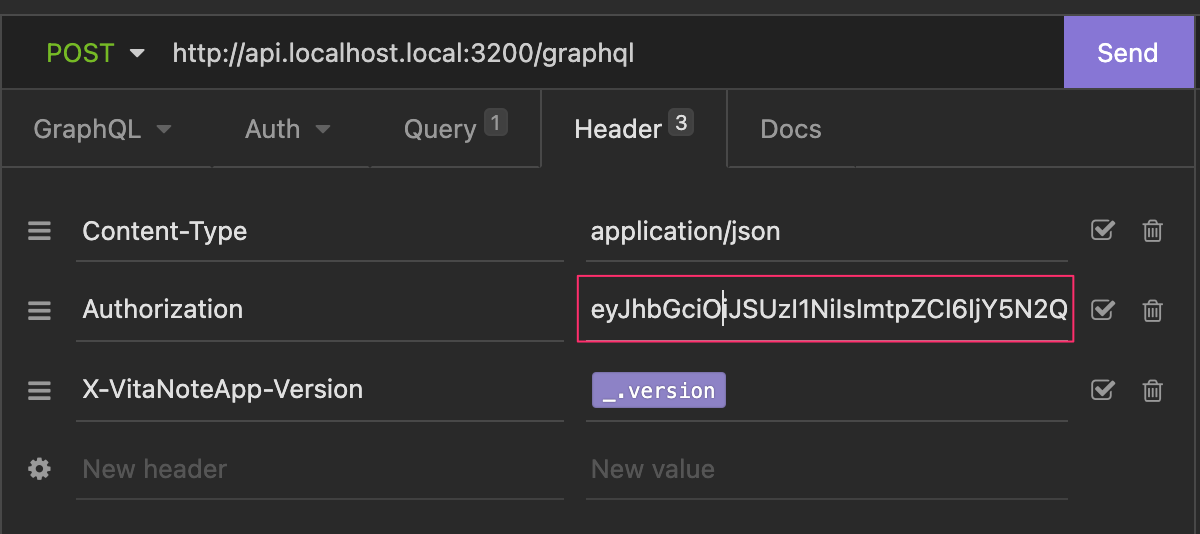Click the application/json value field
Image resolution: width=1200 pixels, height=534 pixels.
point(825,232)
